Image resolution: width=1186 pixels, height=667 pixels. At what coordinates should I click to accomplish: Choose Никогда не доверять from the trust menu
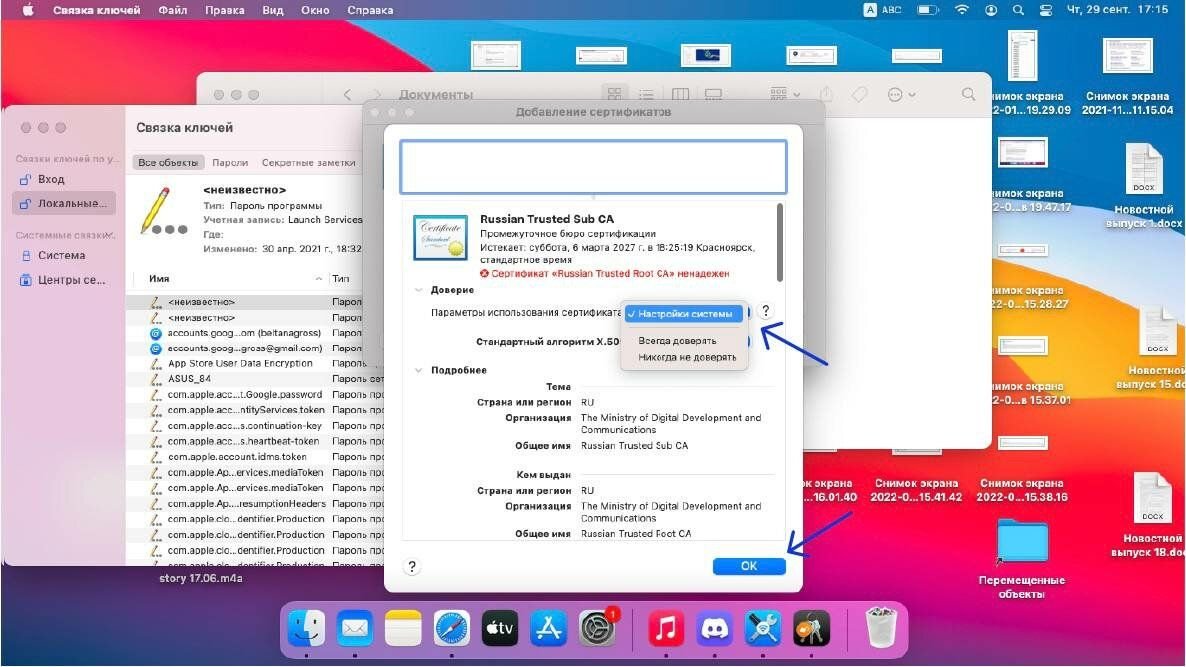pos(687,357)
